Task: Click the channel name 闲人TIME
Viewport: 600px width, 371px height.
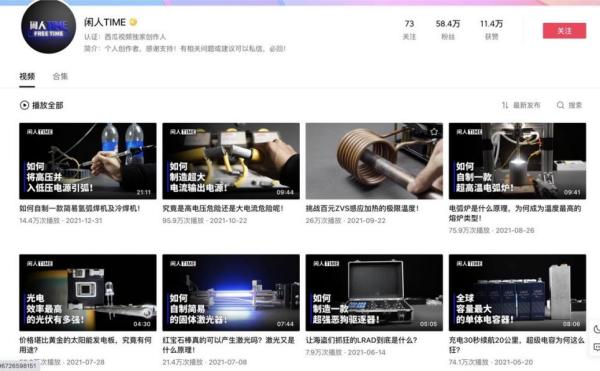Action: (105, 22)
